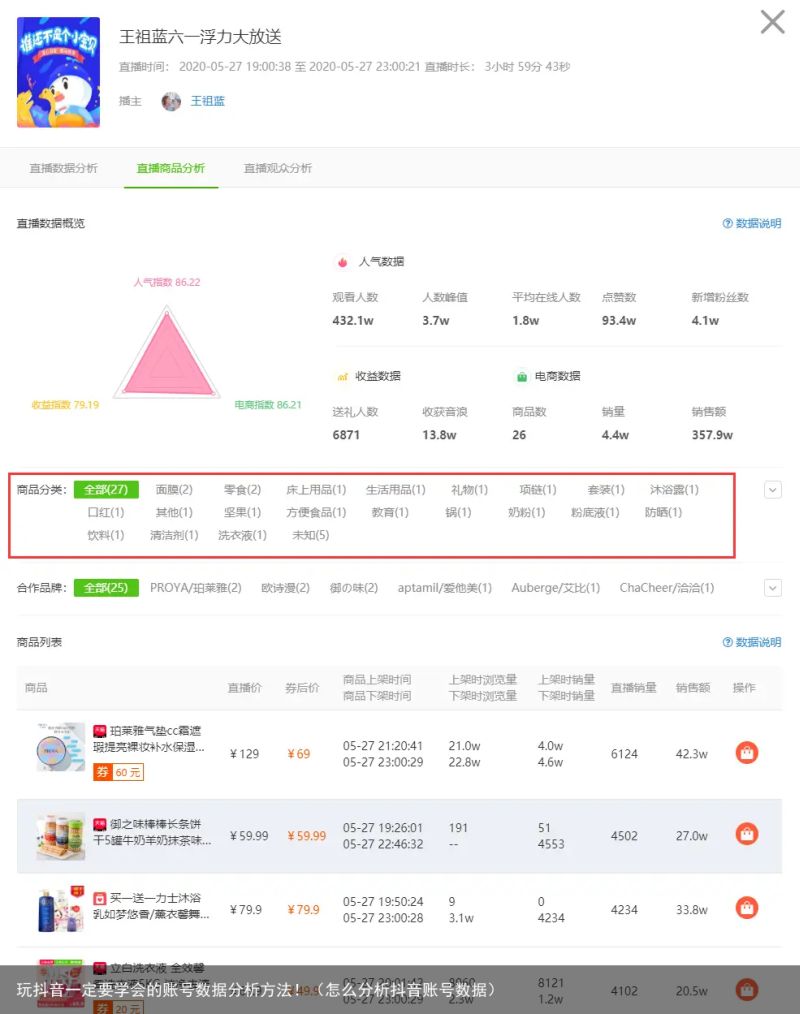Click the 直播价 column header
800x1014 pixels.
click(x=244, y=687)
